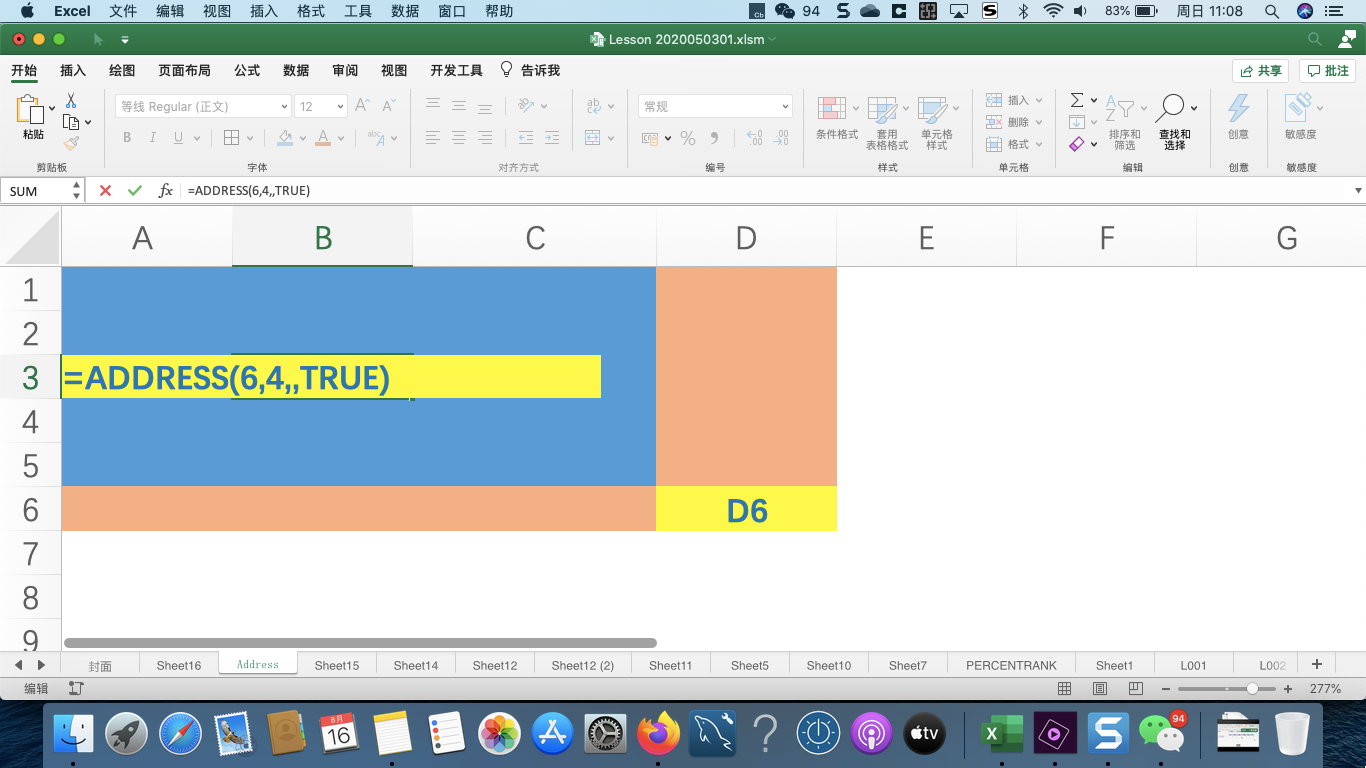
Task: Click the zoom slider handle
Action: click(x=1252, y=689)
